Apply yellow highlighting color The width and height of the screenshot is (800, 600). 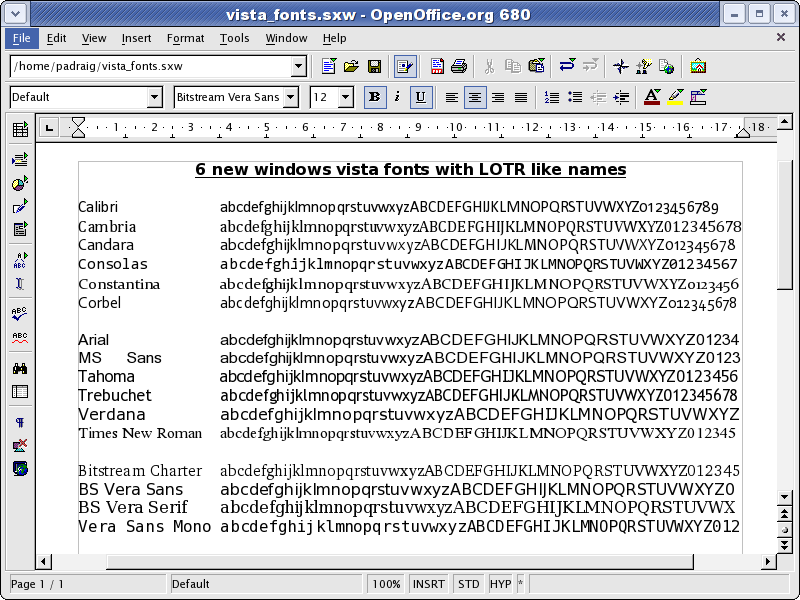tap(675, 97)
